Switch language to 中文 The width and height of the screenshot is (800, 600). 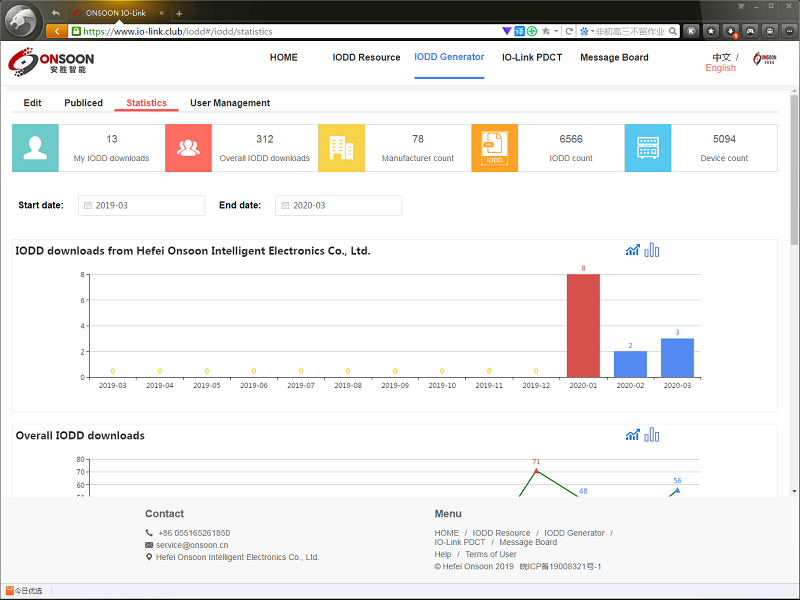click(x=721, y=57)
